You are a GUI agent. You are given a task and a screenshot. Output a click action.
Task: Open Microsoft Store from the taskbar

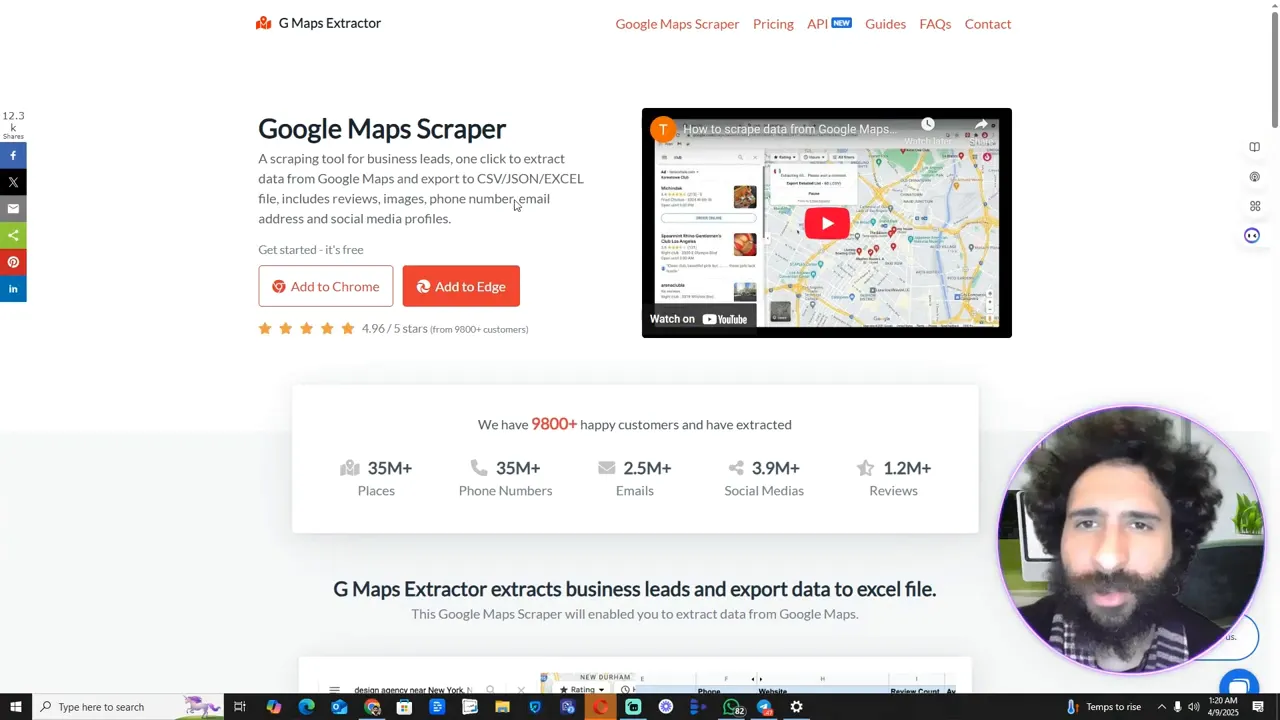point(404,707)
